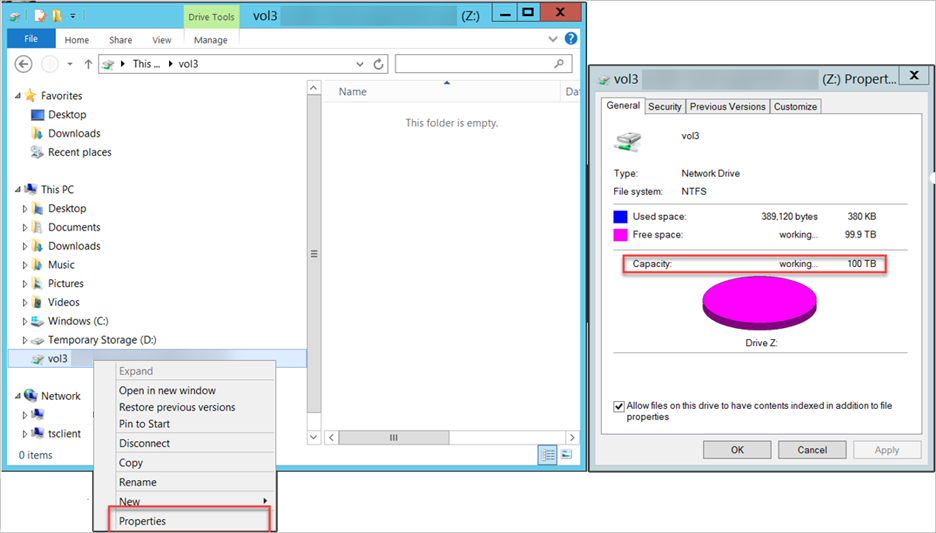Open the Home ribbon tab

(77, 40)
